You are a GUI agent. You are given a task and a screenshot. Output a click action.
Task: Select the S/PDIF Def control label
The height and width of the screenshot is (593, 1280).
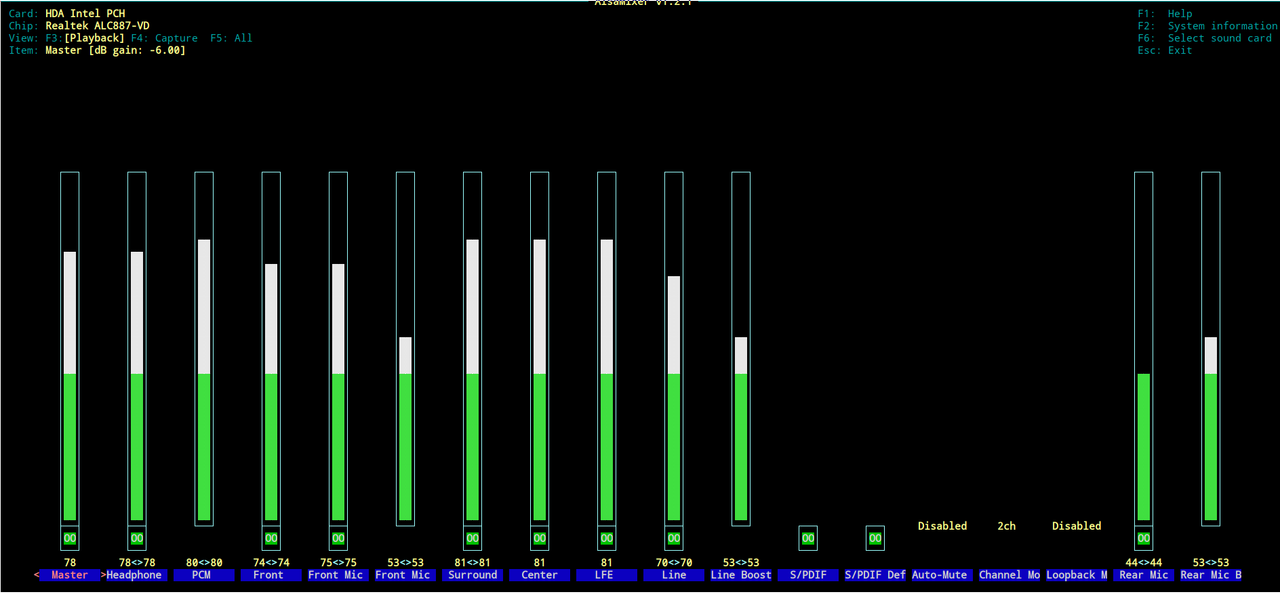tap(875, 575)
